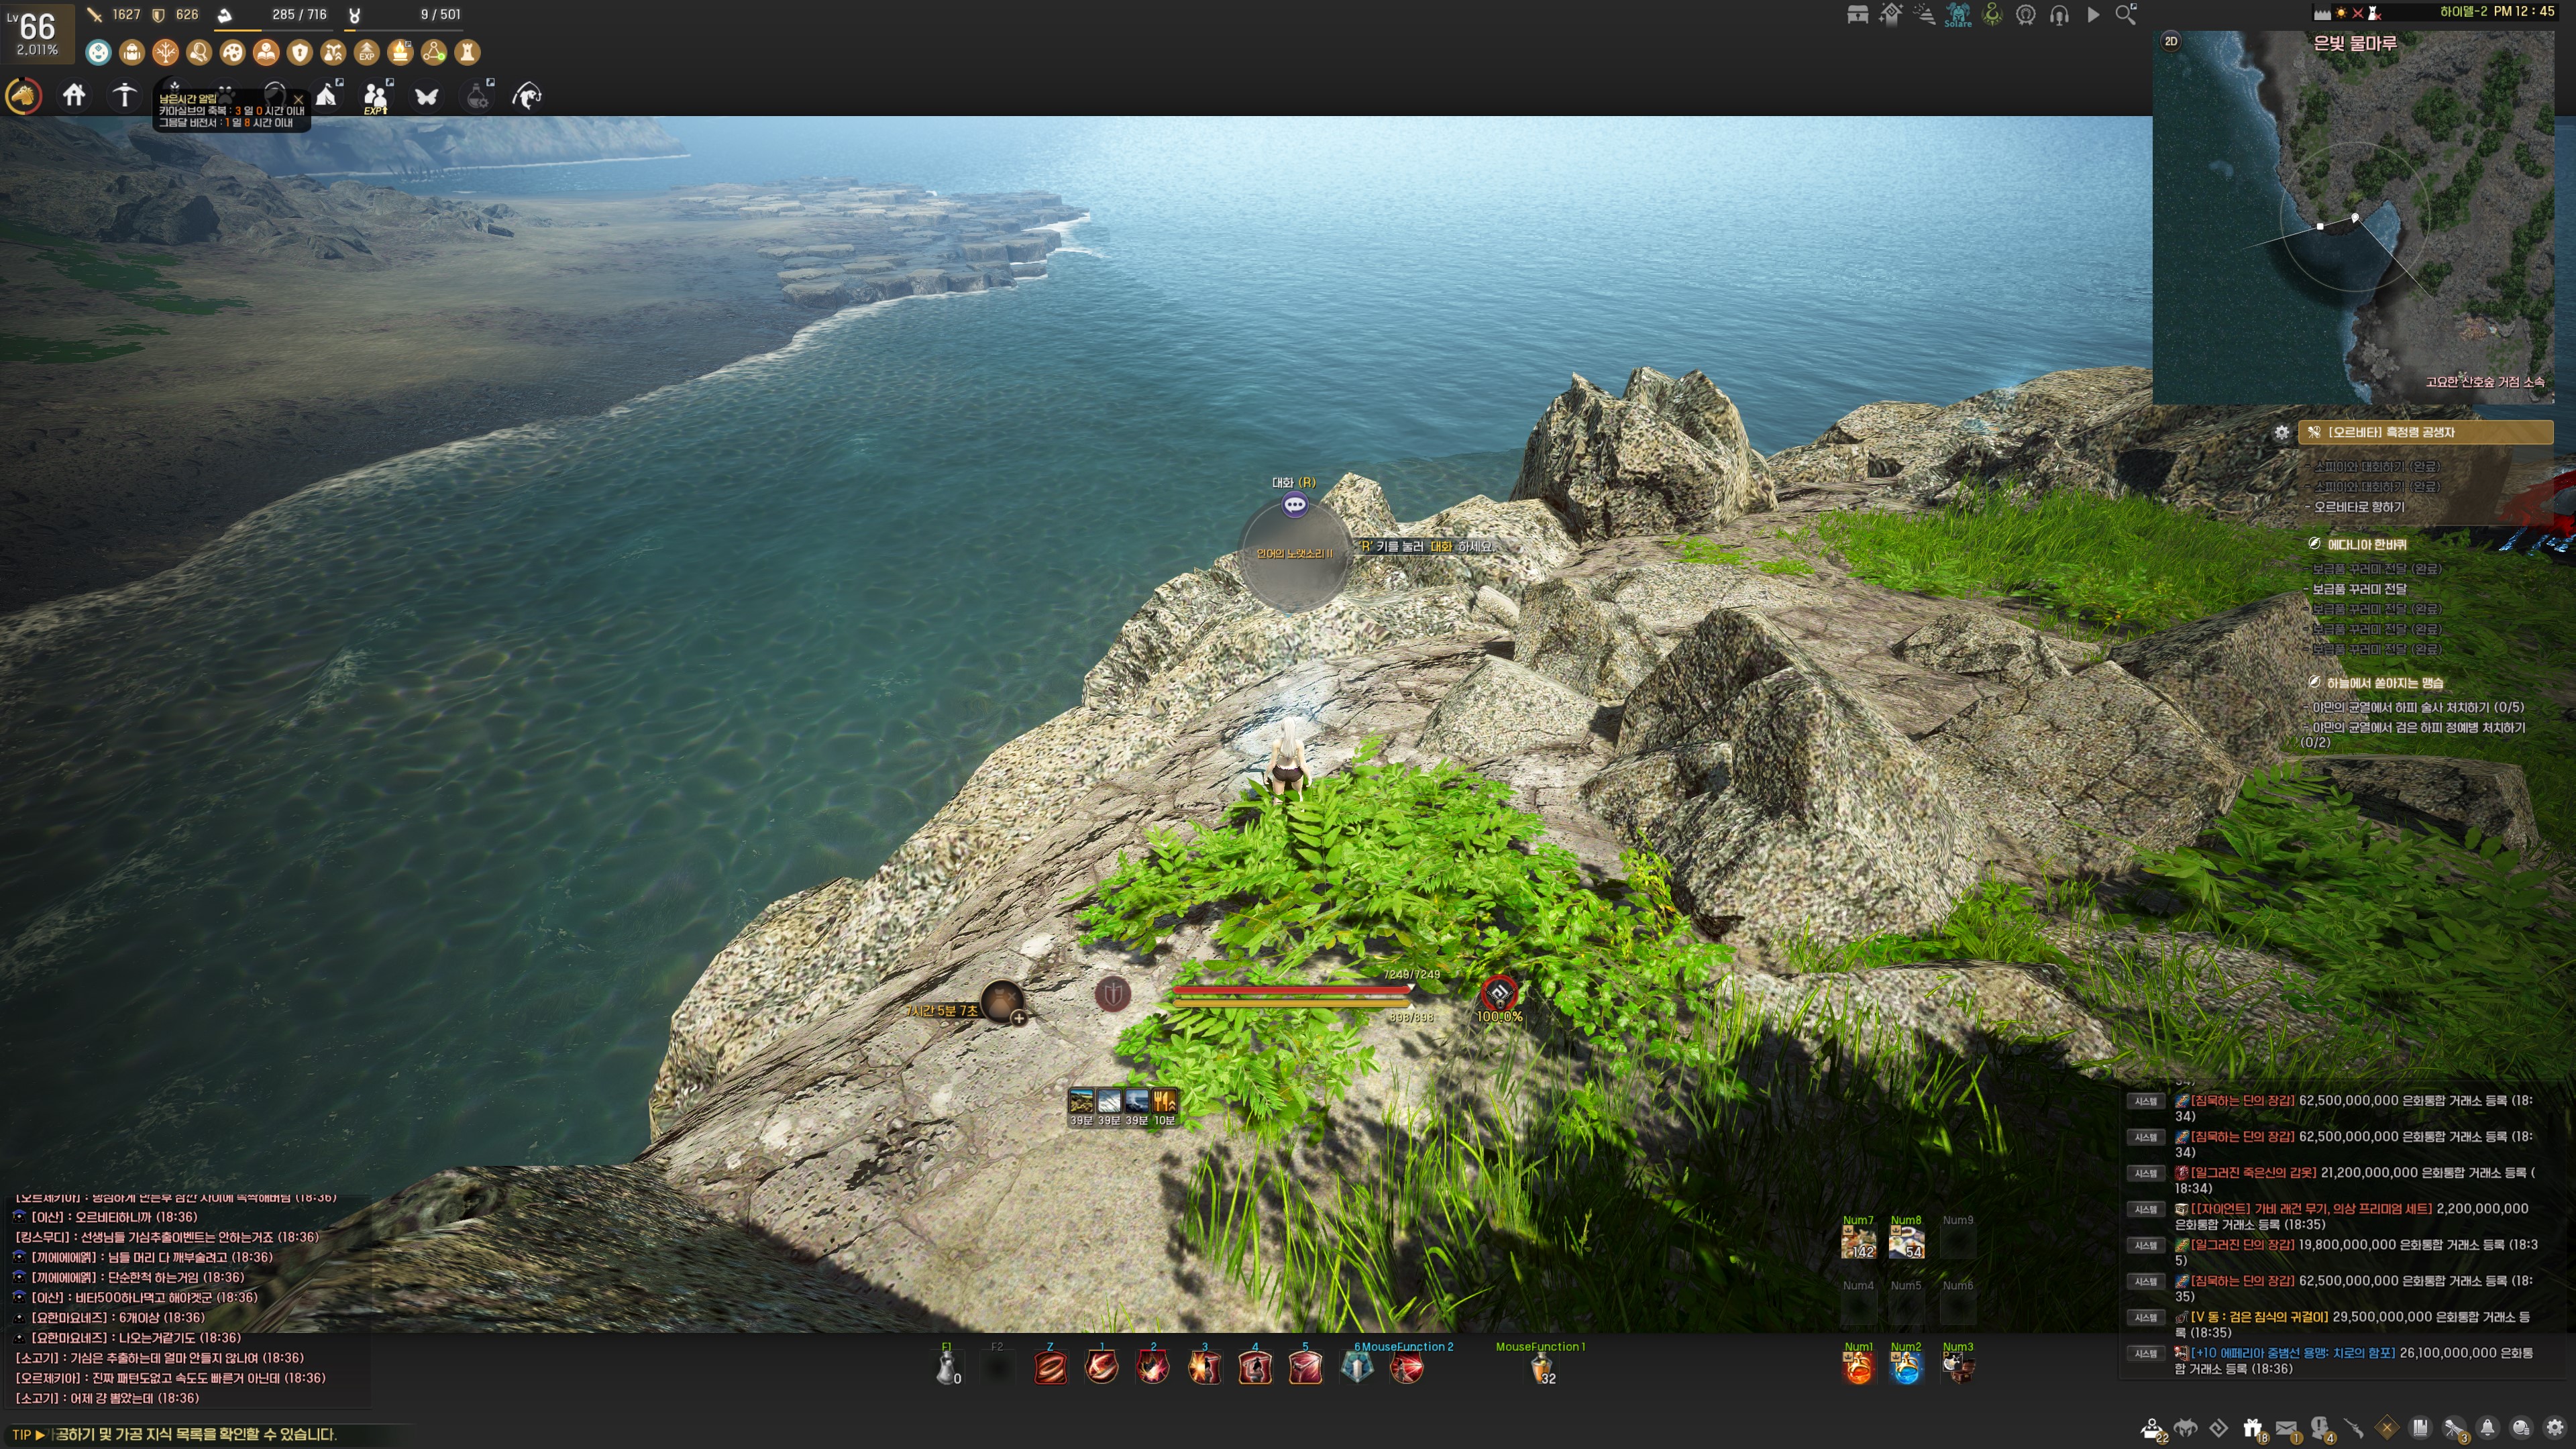Toggle the headset voice chat icon
Image resolution: width=2576 pixels, height=1449 pixels.
pos(2059,14)
